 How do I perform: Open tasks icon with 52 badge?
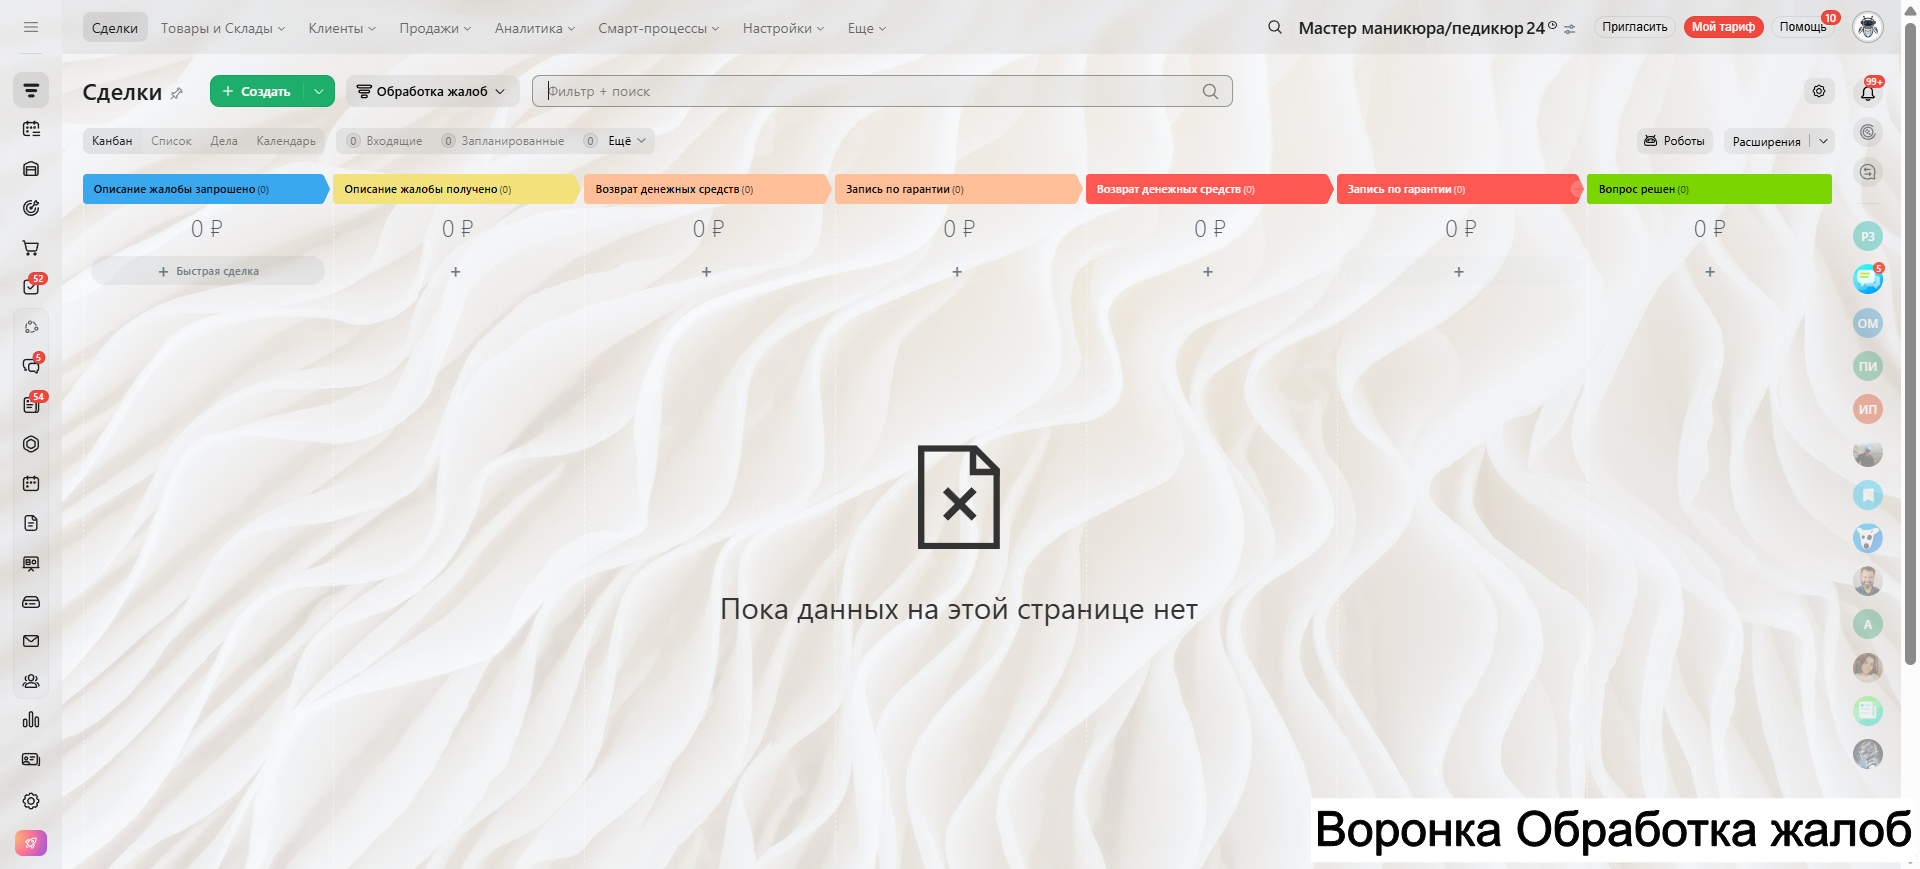point(31,287)
